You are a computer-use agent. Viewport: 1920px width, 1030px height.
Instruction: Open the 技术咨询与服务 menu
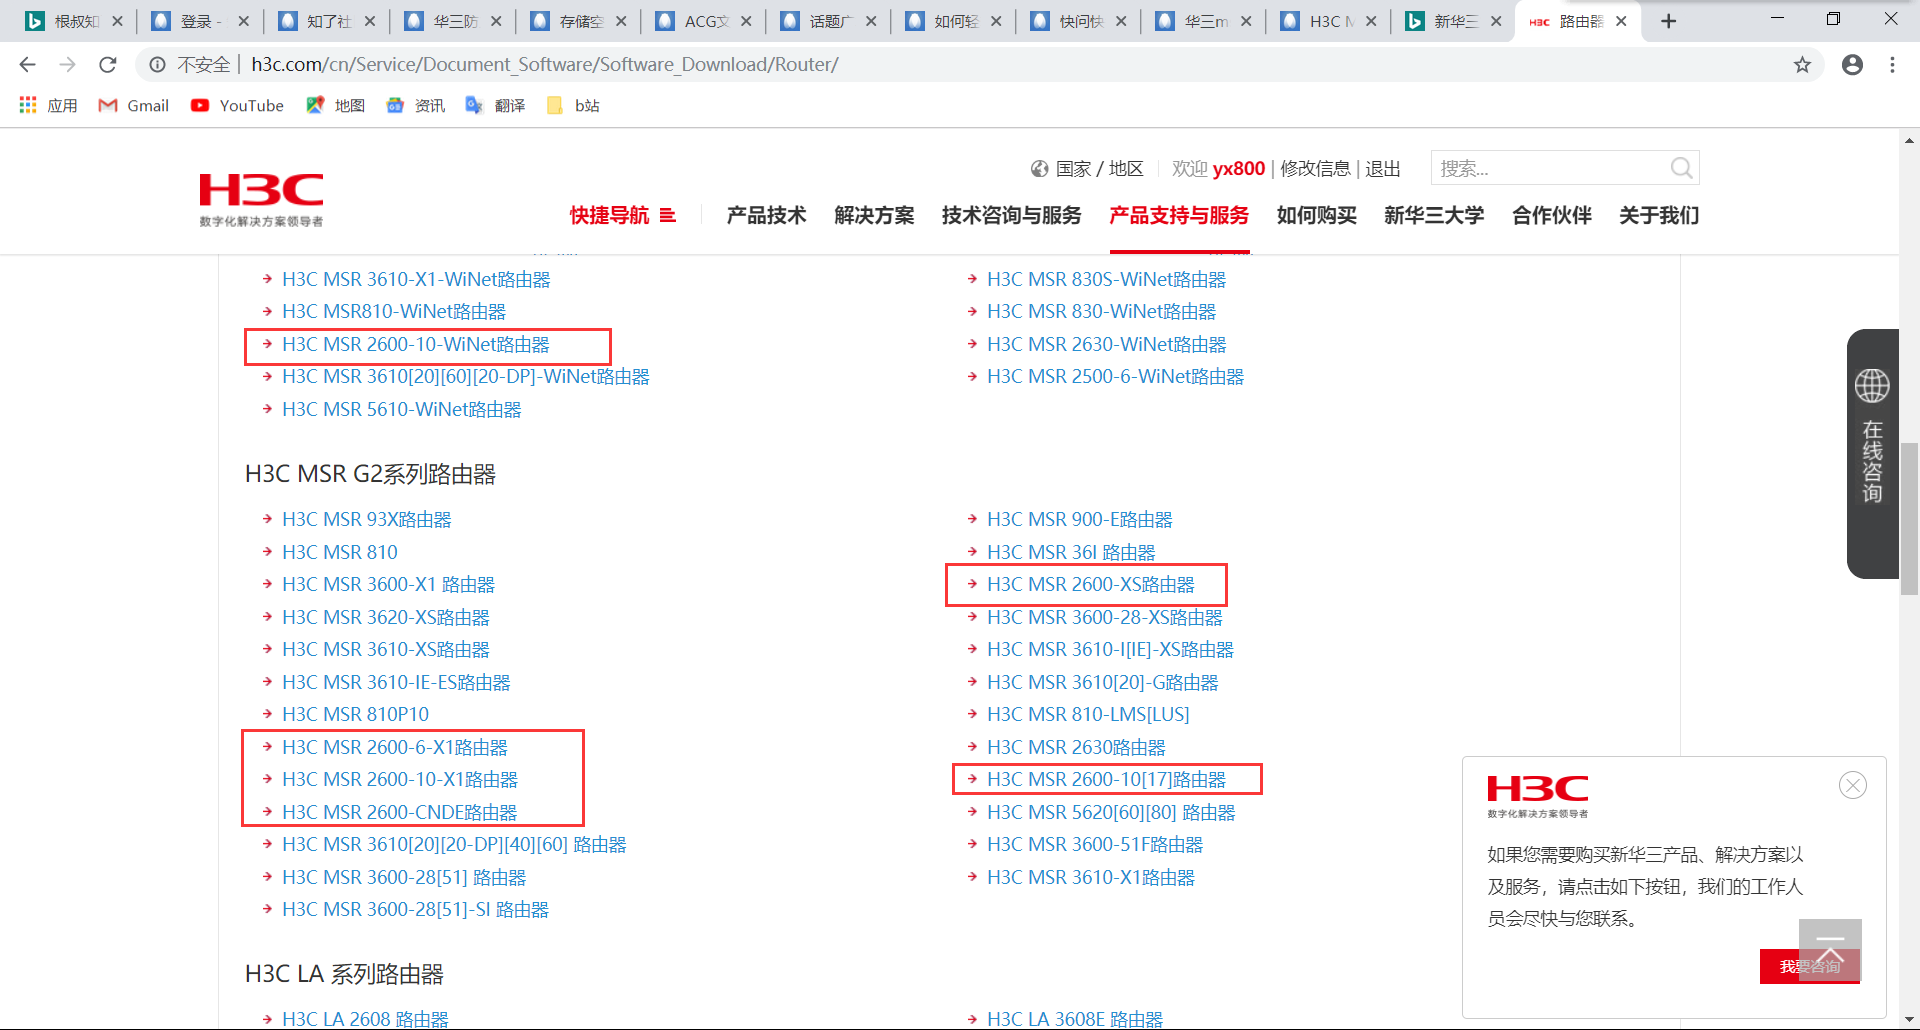click(x=1011, y=215)
